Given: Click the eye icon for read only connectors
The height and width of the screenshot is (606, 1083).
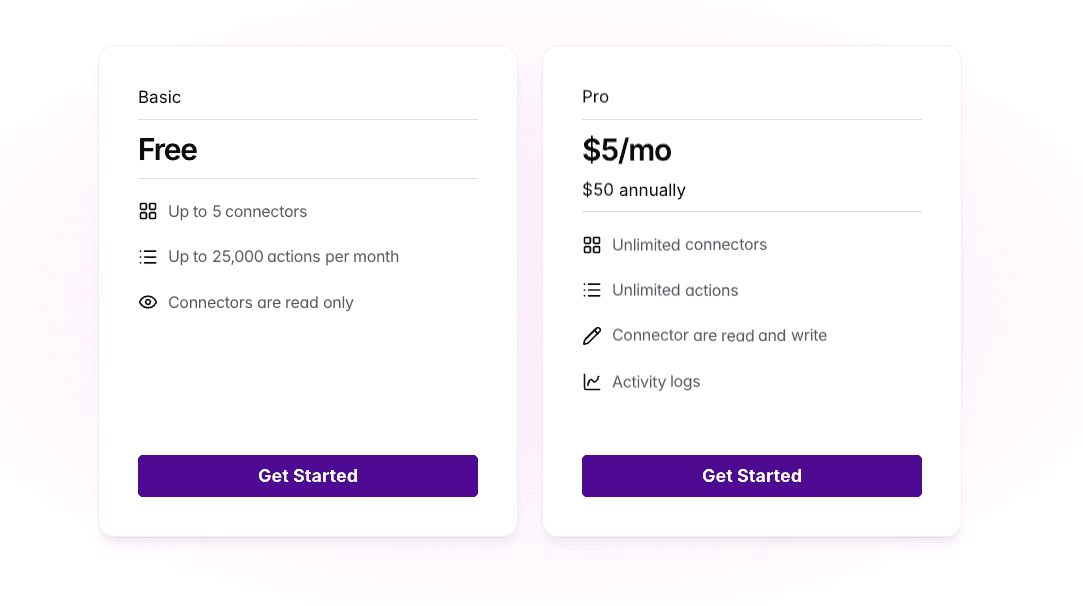Looking at the screenshot, I should pos(148,302).
